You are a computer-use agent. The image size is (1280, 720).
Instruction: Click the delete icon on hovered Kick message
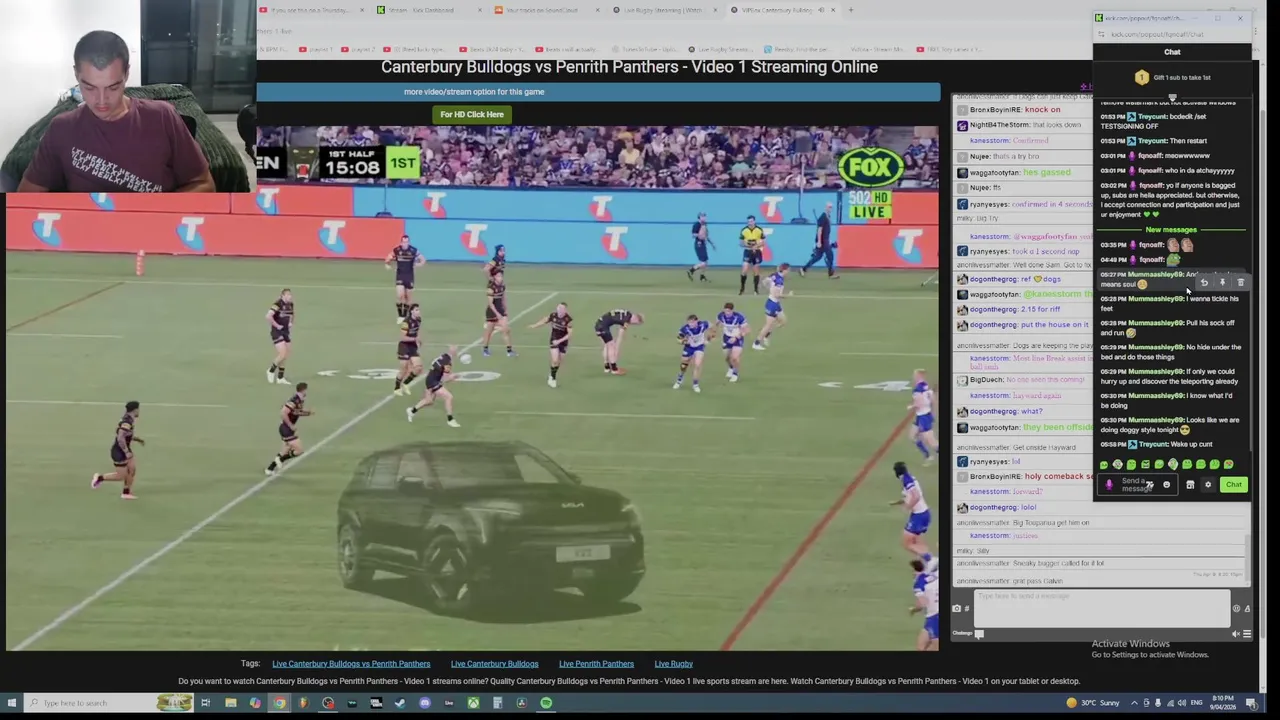pyautogui.click(x=1240, y=283)
